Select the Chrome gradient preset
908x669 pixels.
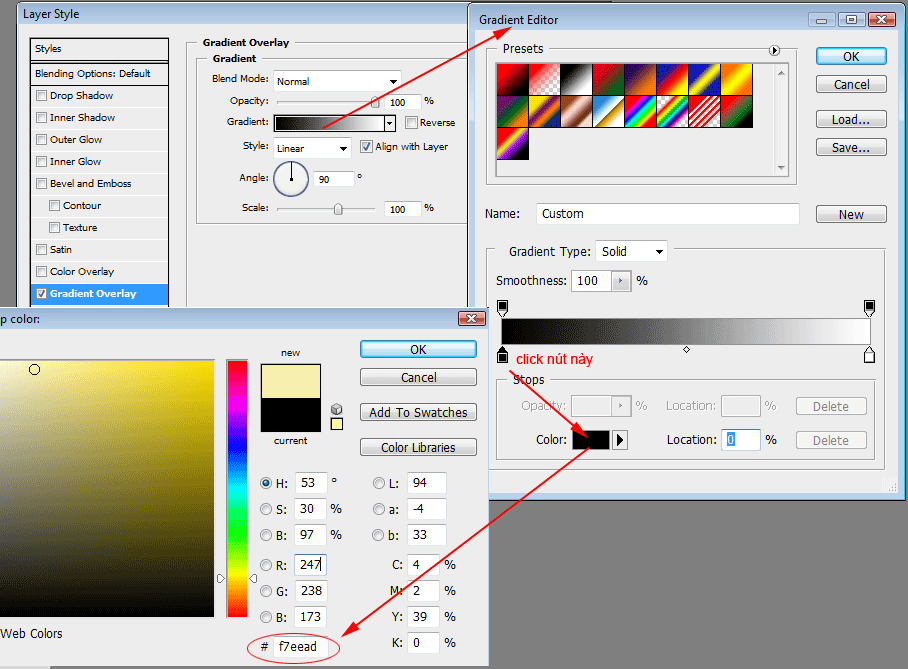click(608, 111)
